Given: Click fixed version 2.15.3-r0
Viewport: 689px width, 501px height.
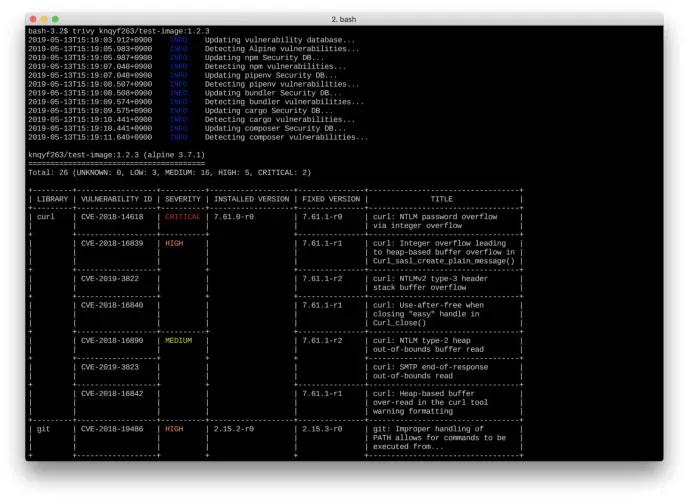Looking at the screenshot, I should 322,429.
